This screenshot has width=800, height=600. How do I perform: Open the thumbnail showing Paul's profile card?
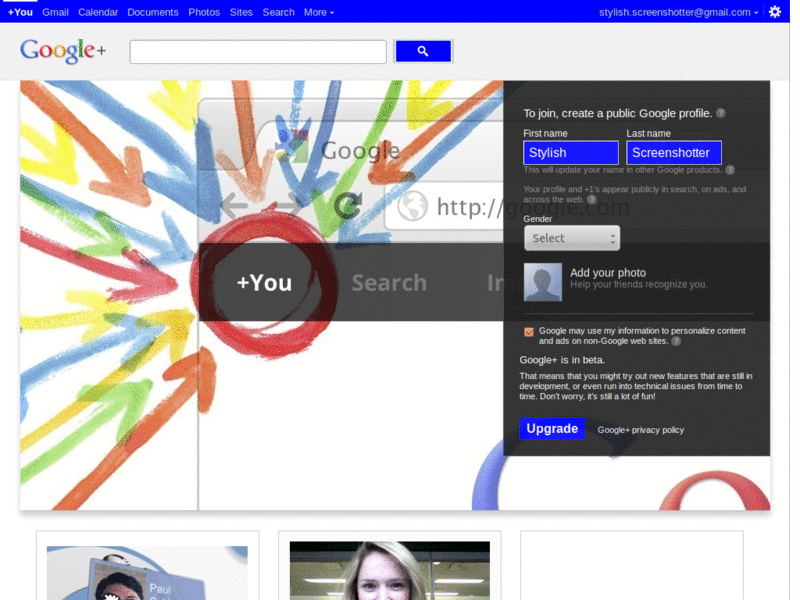[147, 572]
